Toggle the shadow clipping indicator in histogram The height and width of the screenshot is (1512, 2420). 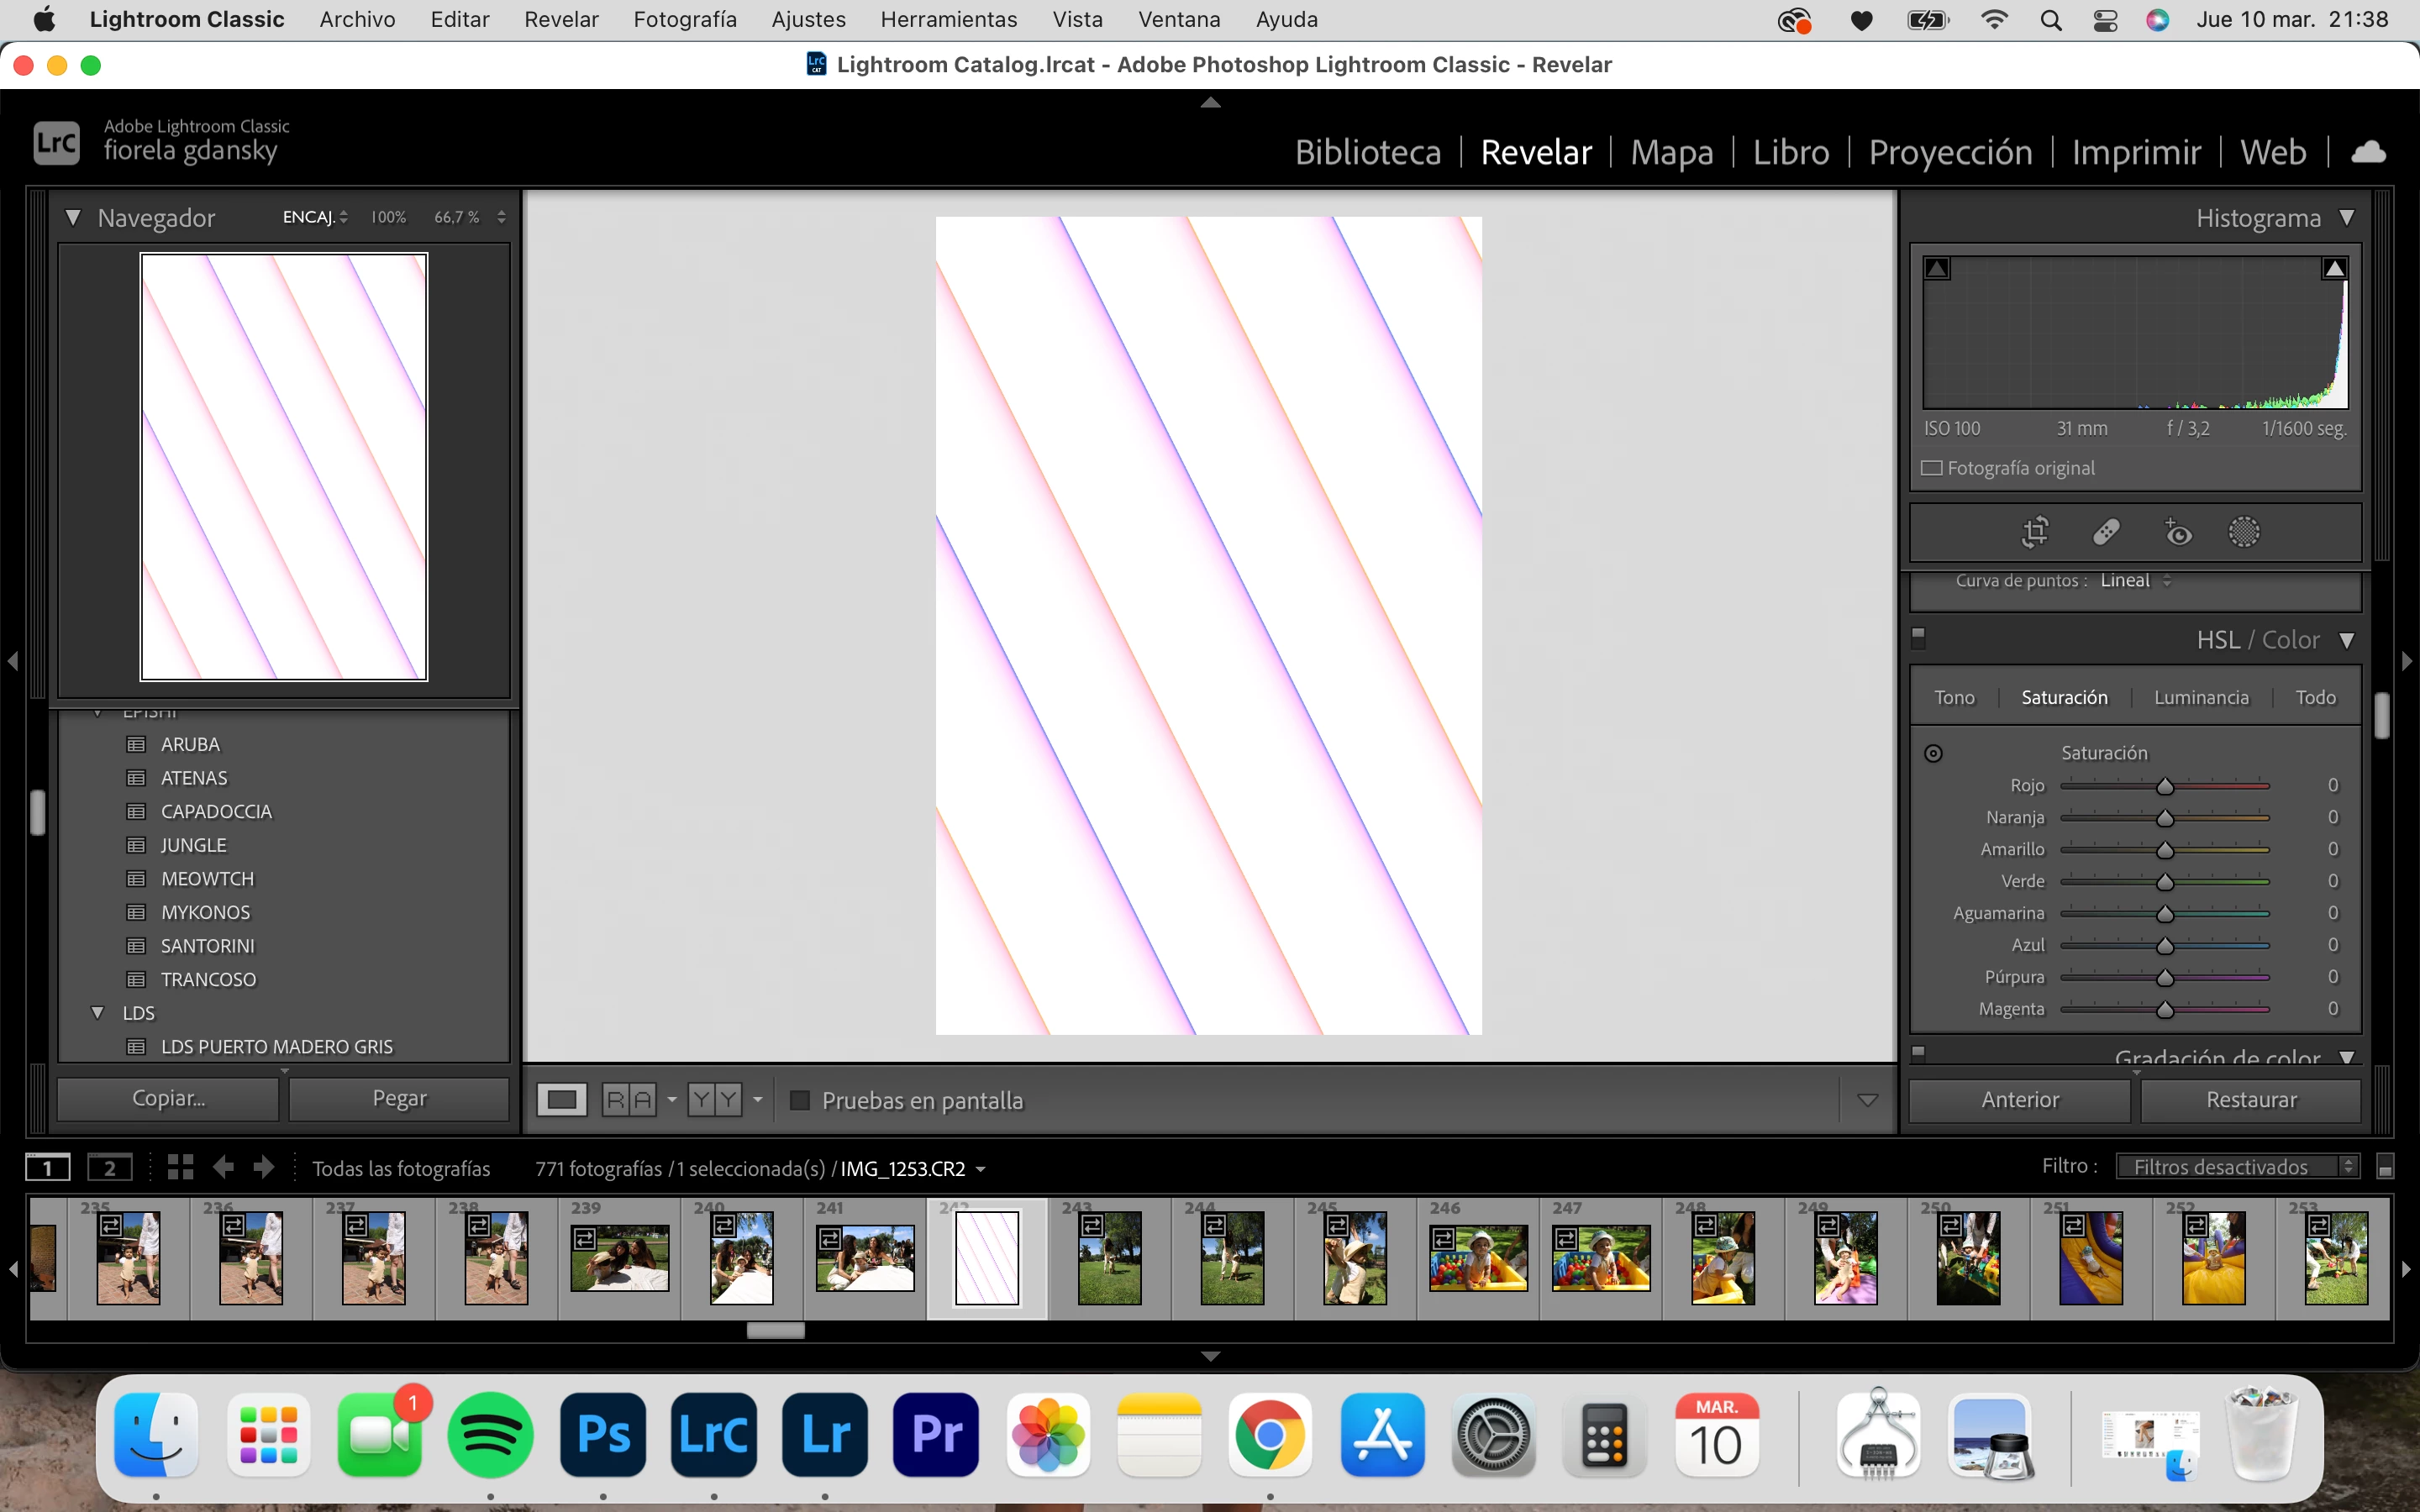pos(1937,268)
